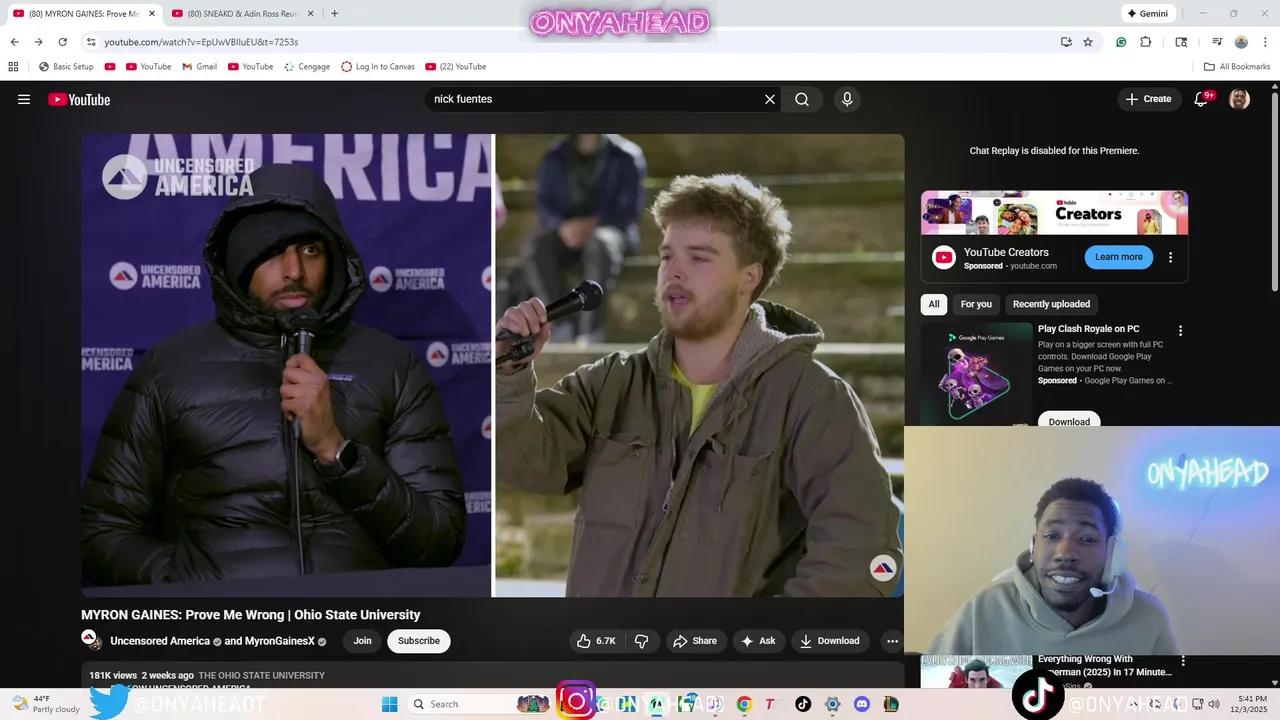The width and height of the screenshot is (1280, 720).
Task: Go forward in browser history
Action: (38, 42)
